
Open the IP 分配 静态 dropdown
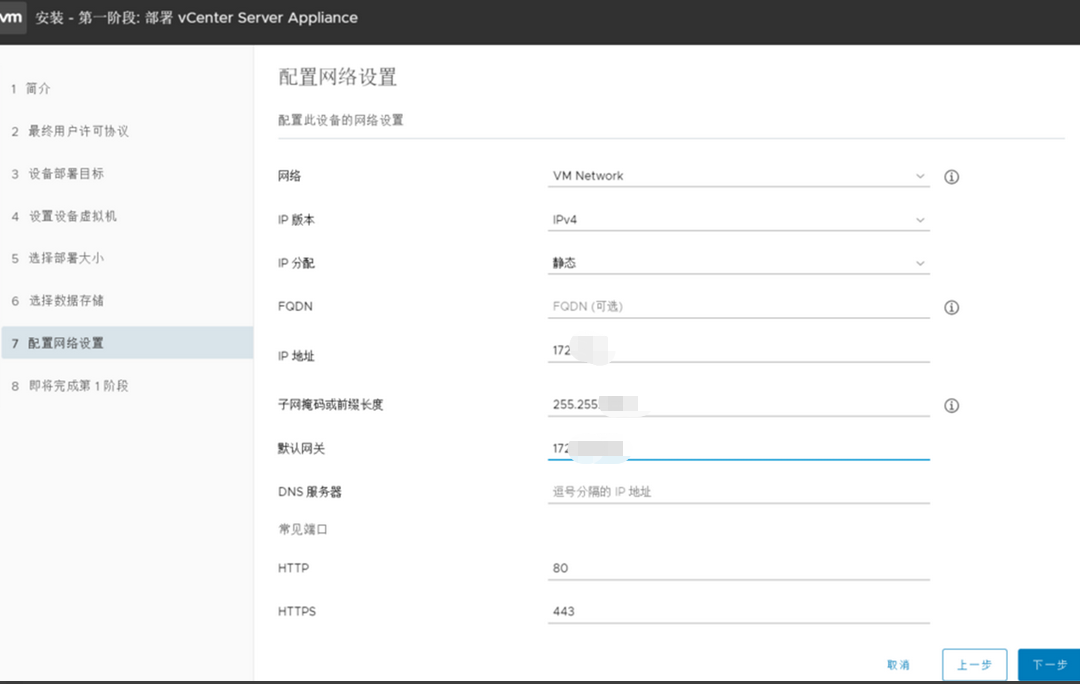(x=738, y=263)
